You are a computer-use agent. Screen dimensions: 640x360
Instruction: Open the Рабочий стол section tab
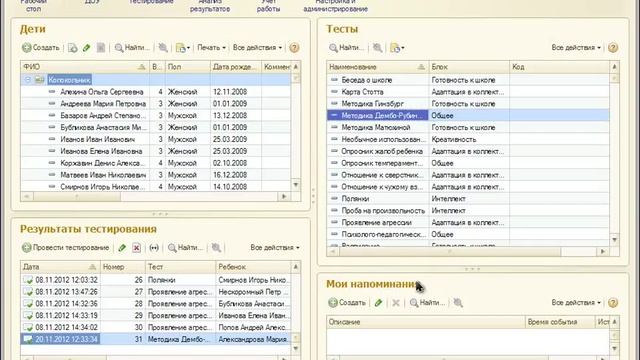coord(33,6)
